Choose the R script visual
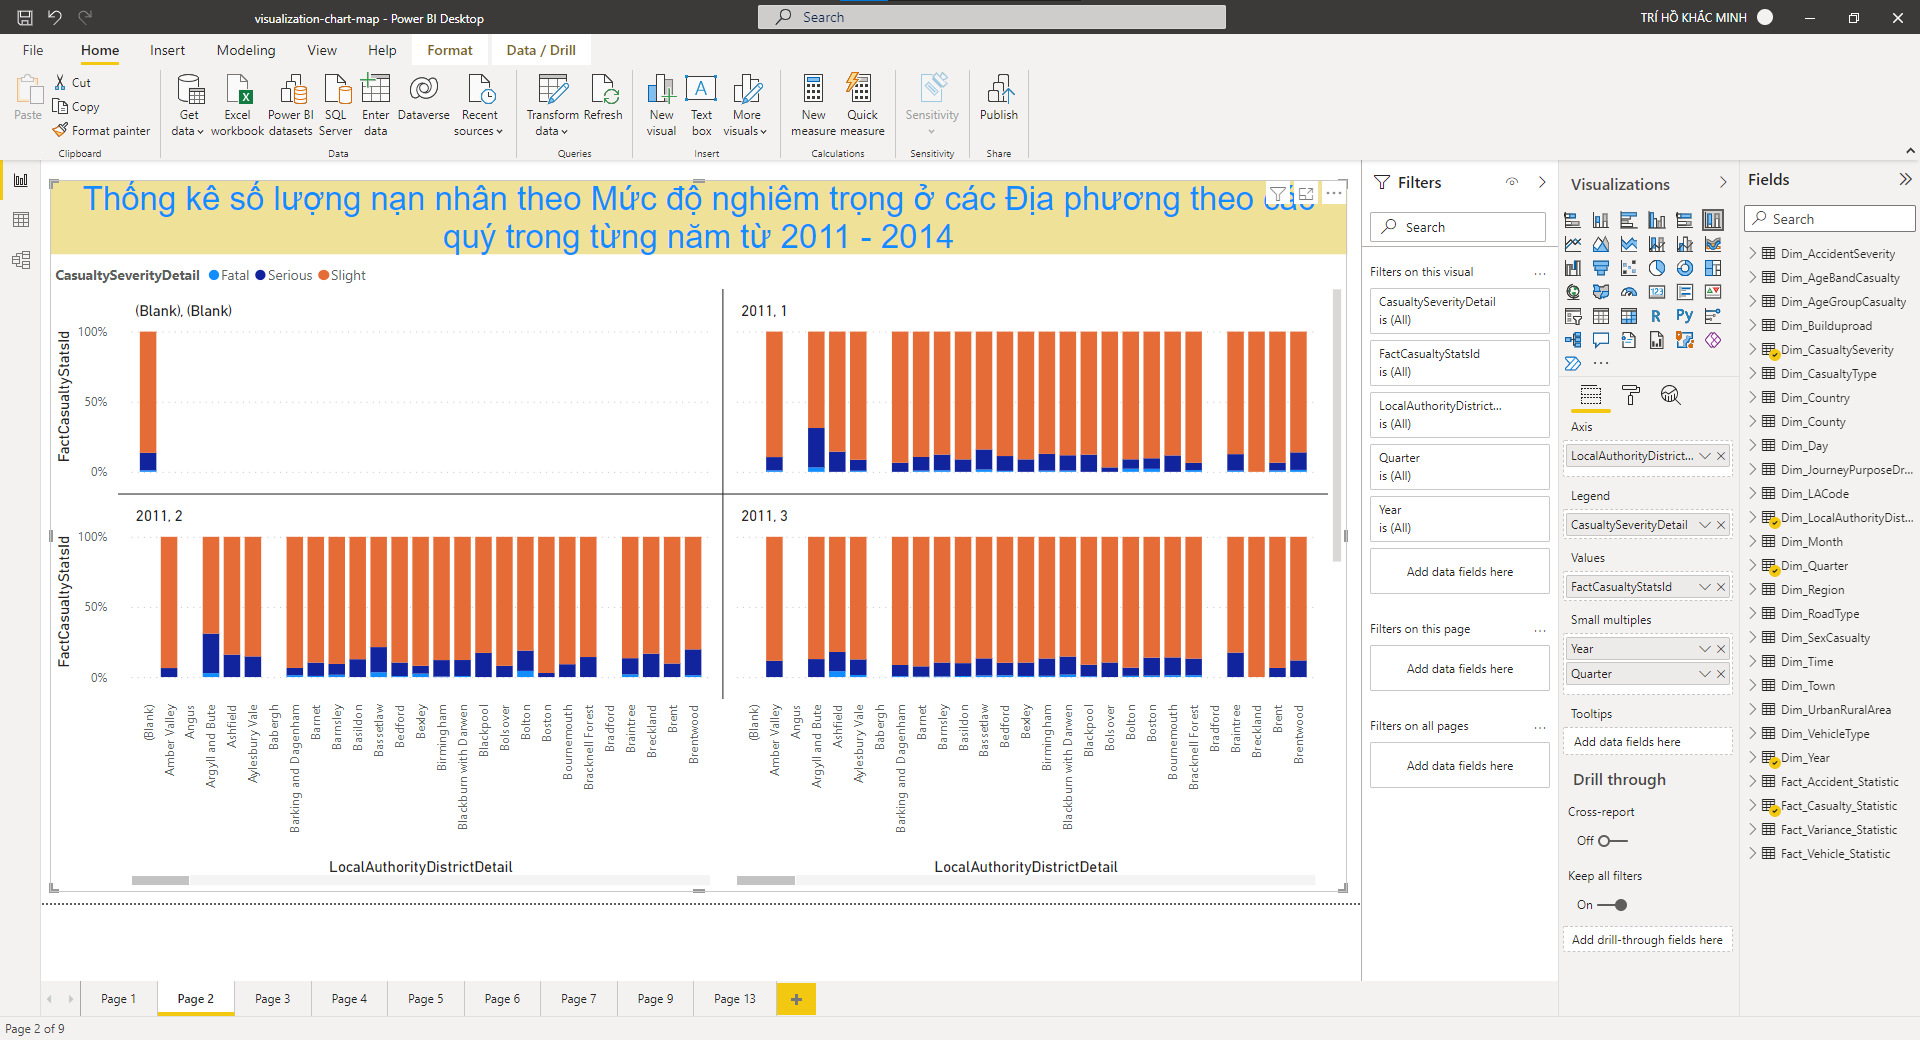 tap(1657, 316)
